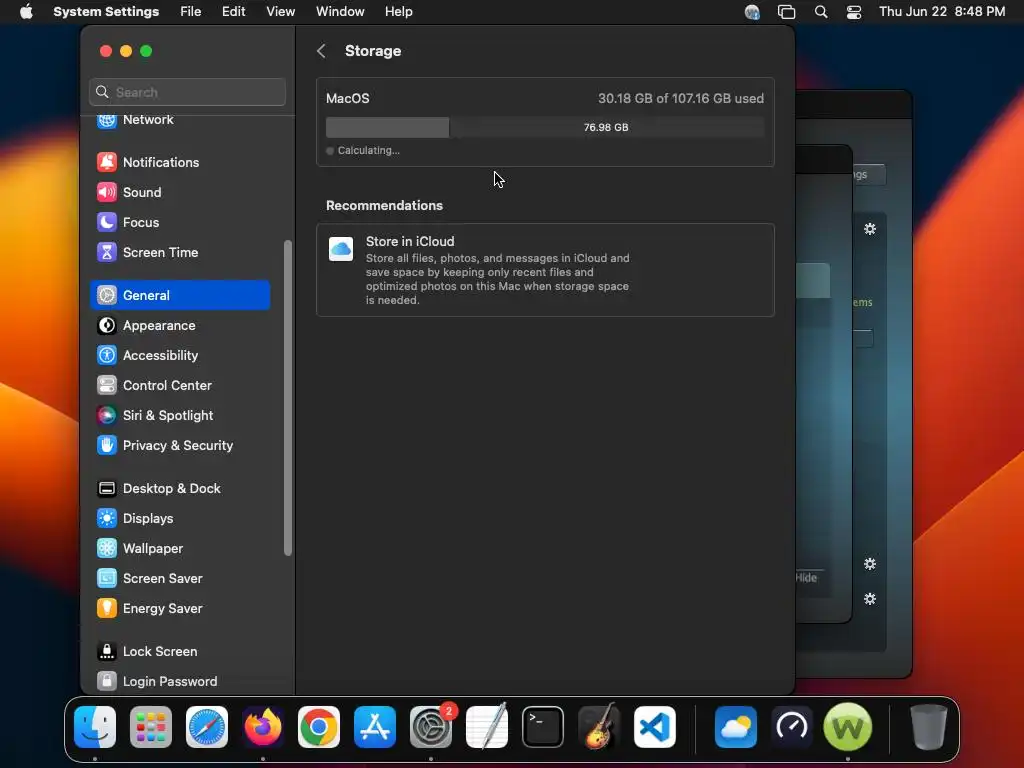Open the System Settings app menu
The height and width of the screenshot is (768, 1024).
(x=106, y=12)
